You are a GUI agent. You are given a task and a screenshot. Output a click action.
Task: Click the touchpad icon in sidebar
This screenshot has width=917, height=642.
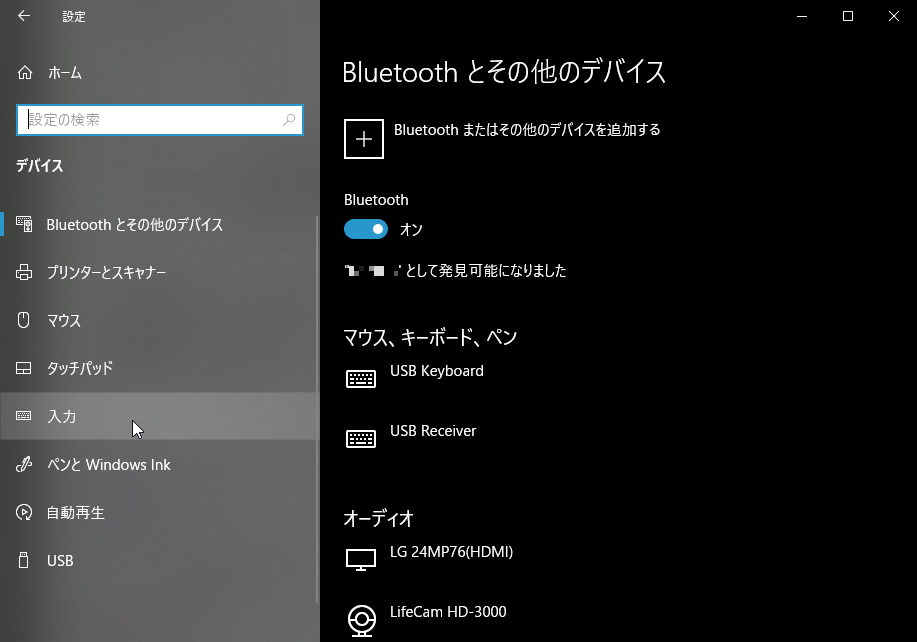pos(23,368)
